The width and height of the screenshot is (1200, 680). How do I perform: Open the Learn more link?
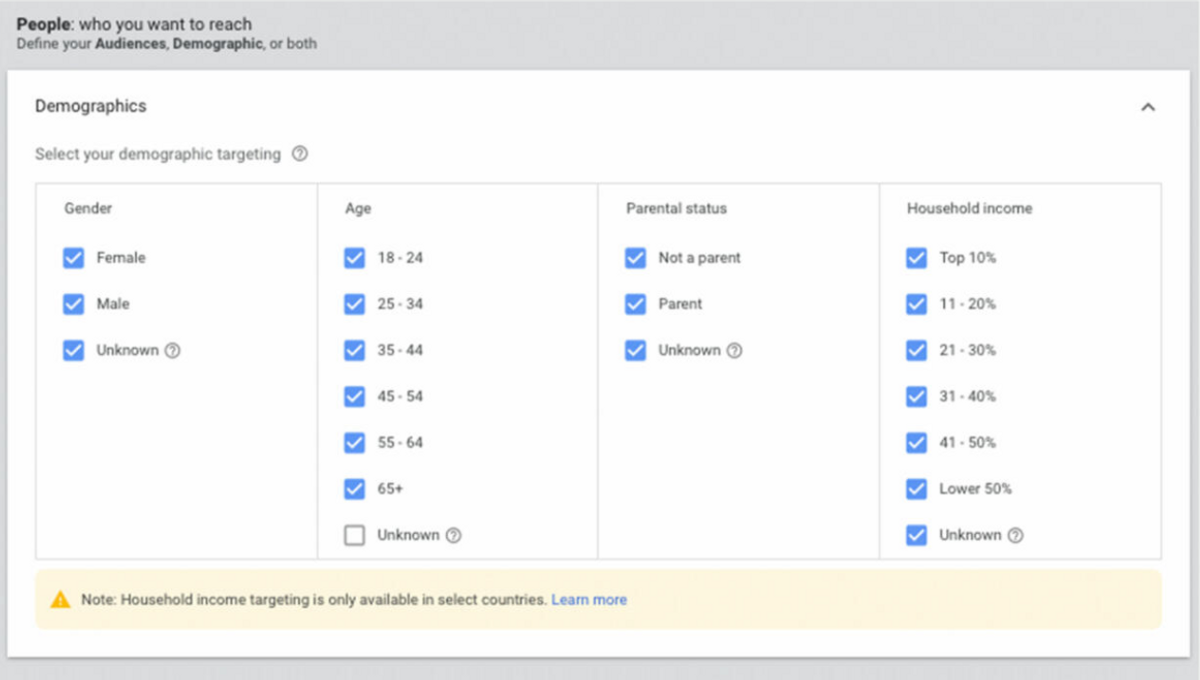click(589, 600)
